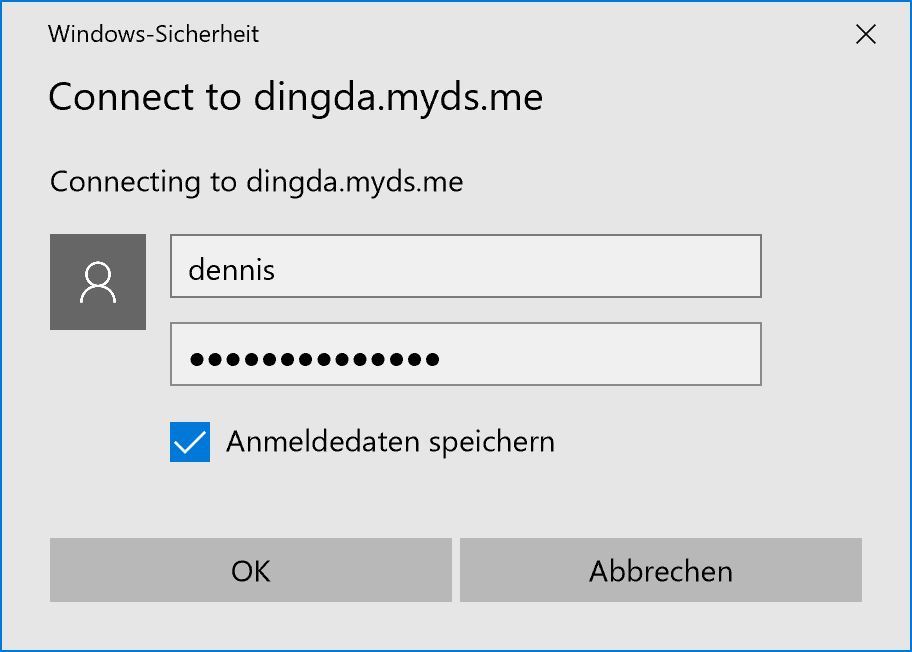Uncheck the Anmeldedaten speichern checkbox

click(190, 442)
